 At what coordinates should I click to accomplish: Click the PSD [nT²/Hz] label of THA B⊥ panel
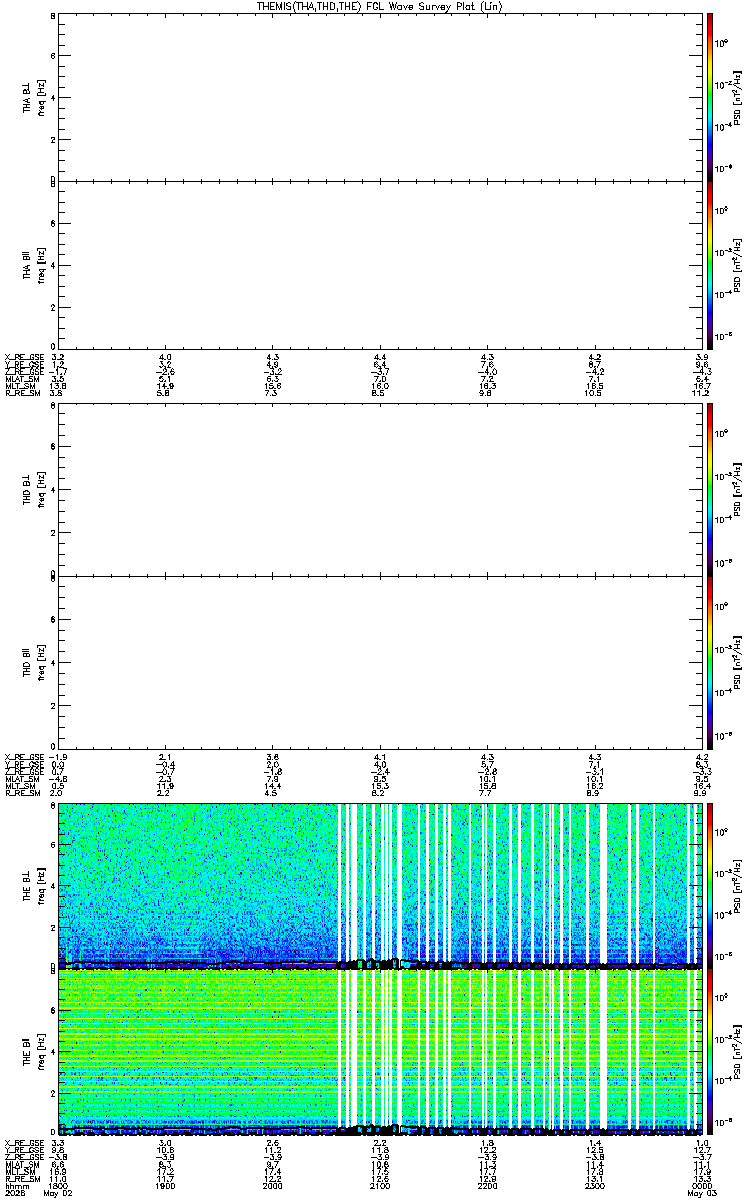[737, 97]
